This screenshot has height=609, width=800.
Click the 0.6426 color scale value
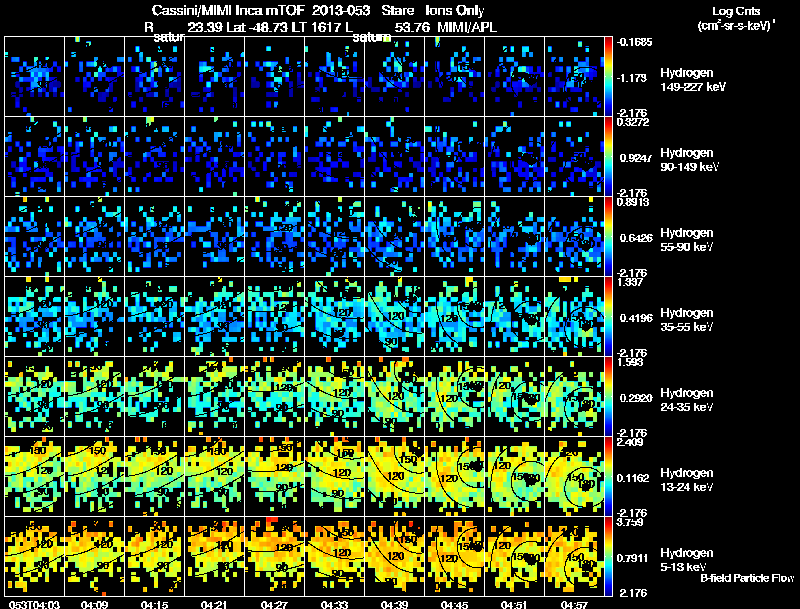(636, 238)
